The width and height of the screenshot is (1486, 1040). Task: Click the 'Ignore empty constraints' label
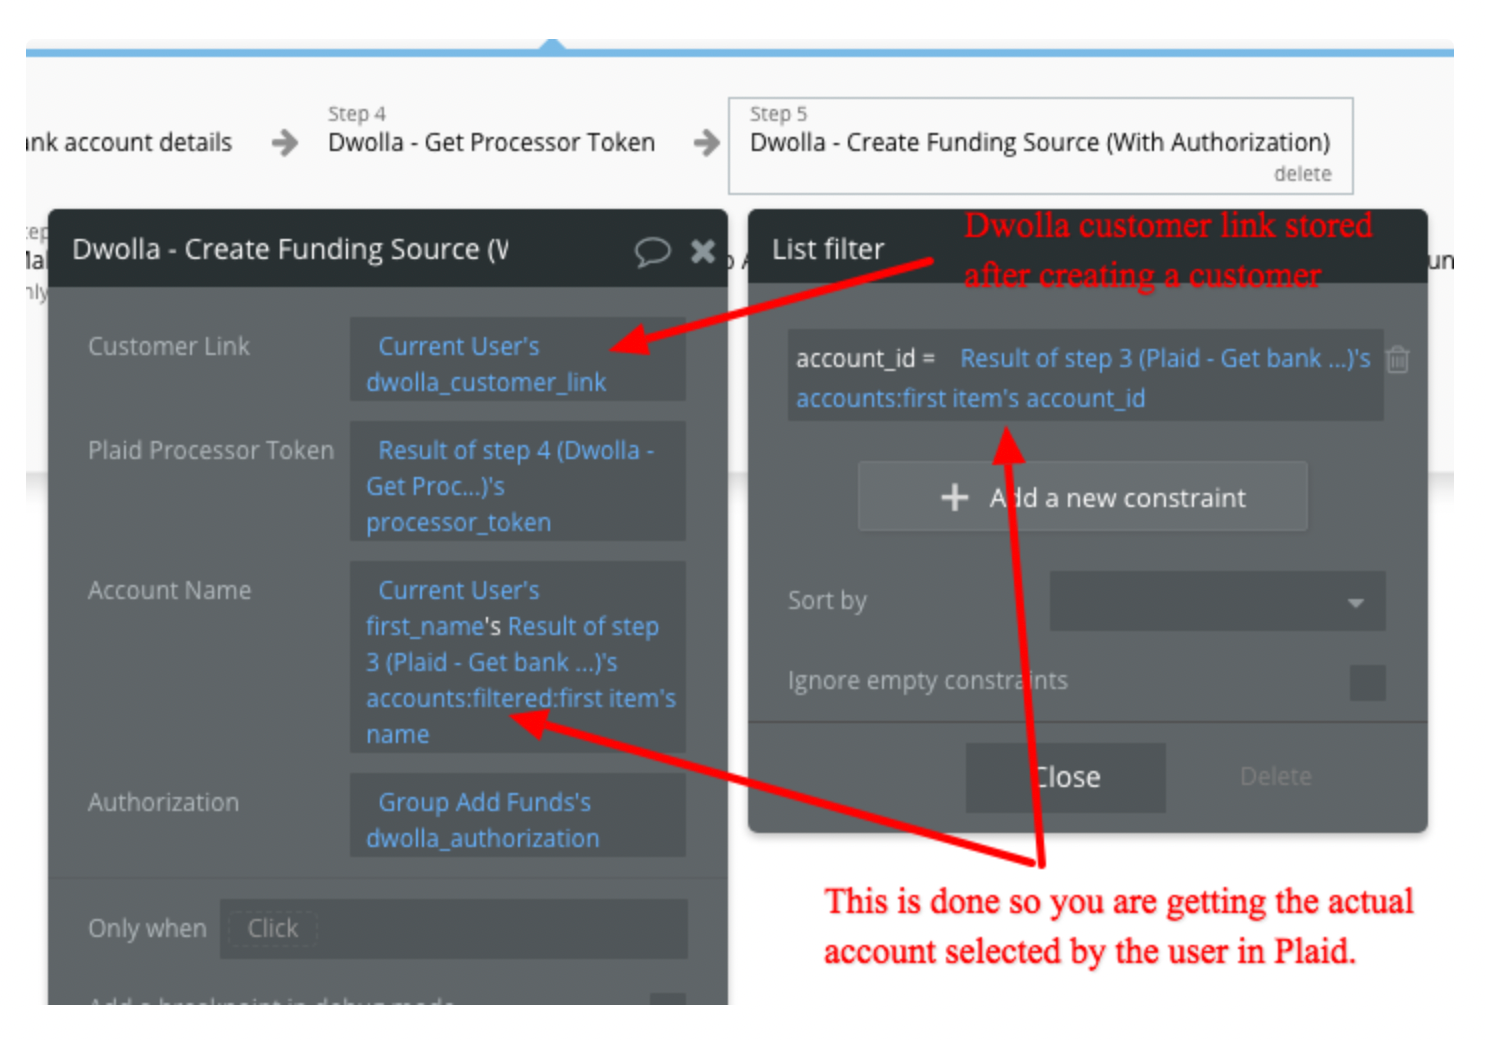(x=927, y=681)
